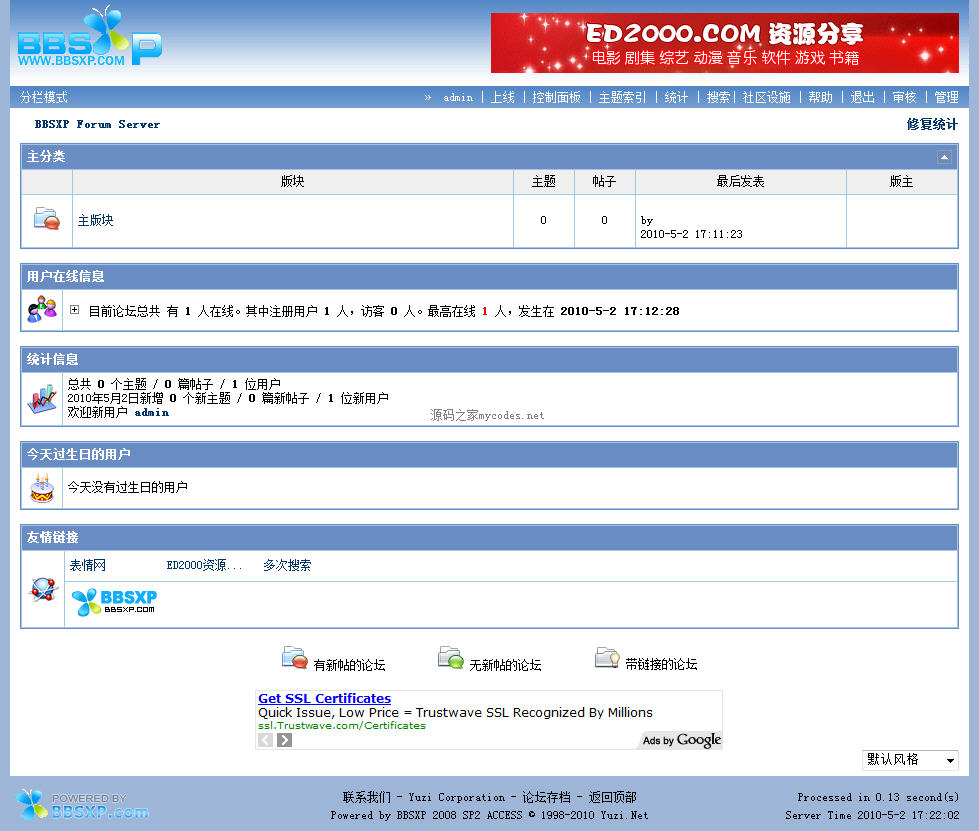The height and width of the screenshot is (831, 979).
Task: Click Server Time 2010-5-2 17:22:02 text
Action: (x=872, y=815)
